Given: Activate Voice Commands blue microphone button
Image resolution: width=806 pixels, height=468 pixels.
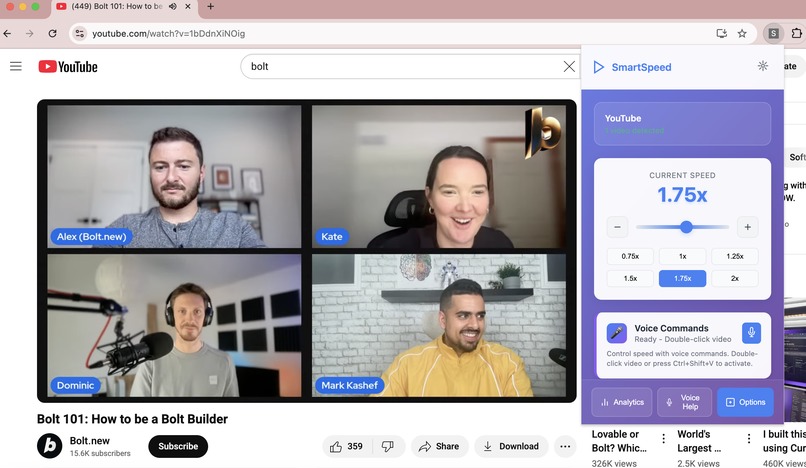Looking at the screenshot, I should coord(751,333).
